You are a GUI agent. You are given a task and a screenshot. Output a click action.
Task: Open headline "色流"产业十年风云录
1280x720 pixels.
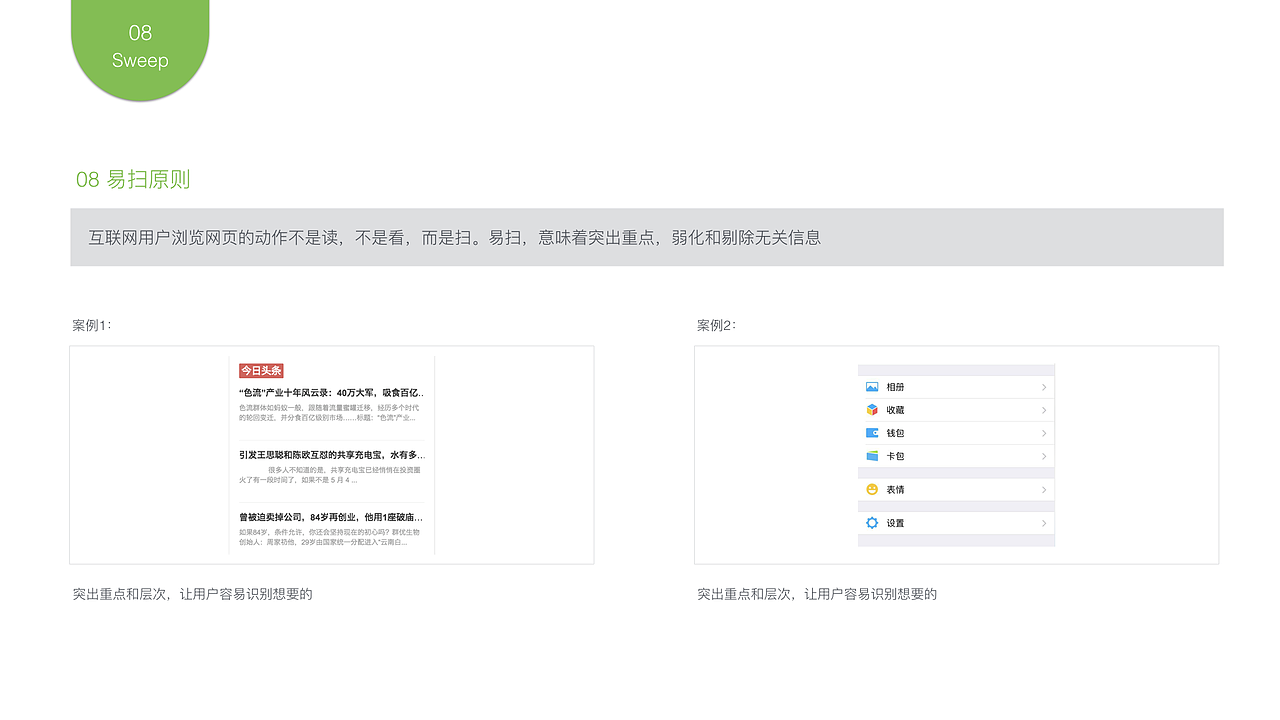point(331,393)
